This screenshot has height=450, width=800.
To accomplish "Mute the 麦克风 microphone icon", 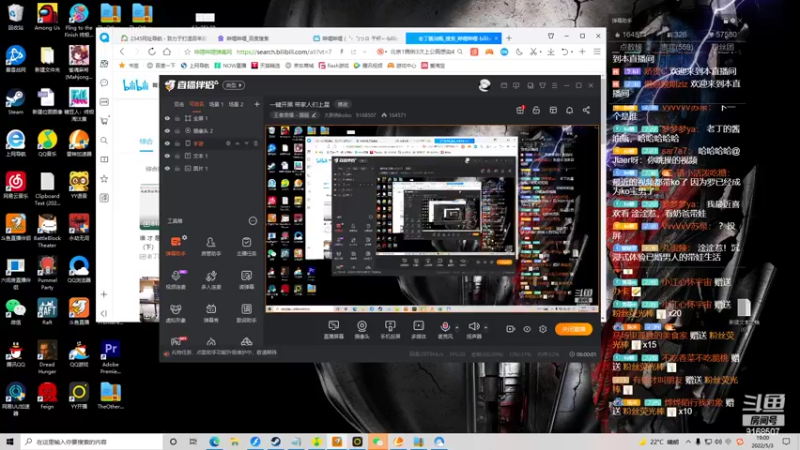I will 445,327.
